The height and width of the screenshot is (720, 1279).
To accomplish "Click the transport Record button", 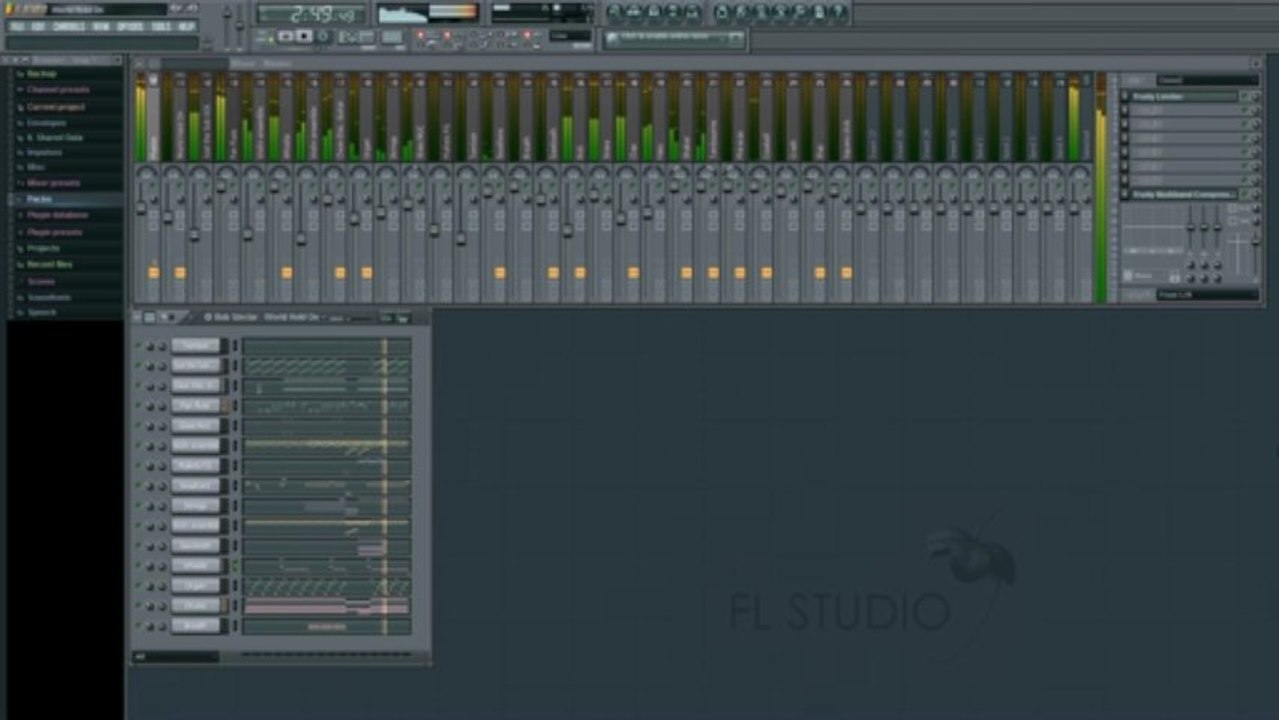I will click(323, 36).
